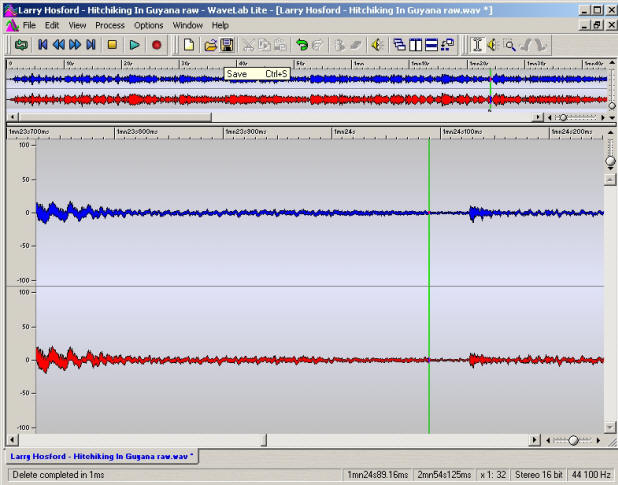Click the Copy toolbar icon

[264, 45]
